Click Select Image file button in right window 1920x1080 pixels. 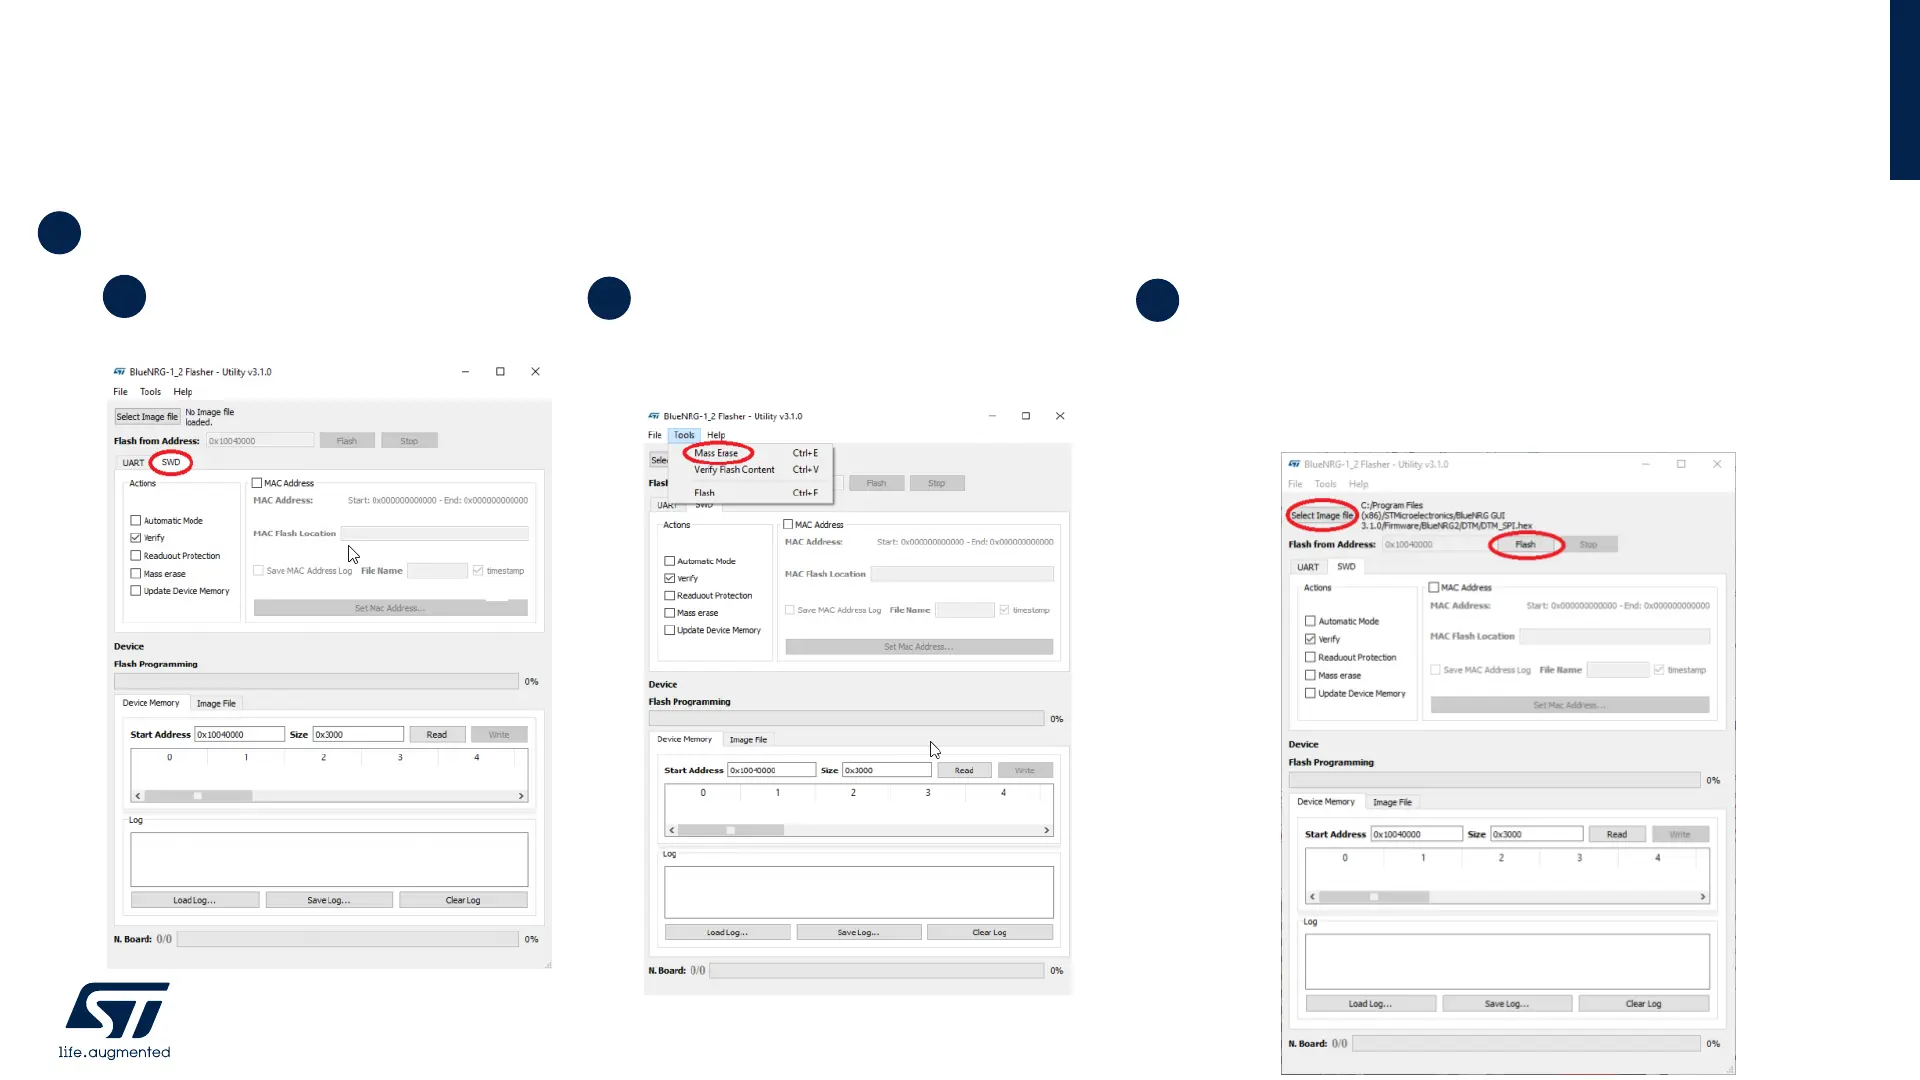click(x=1321, y=516)
